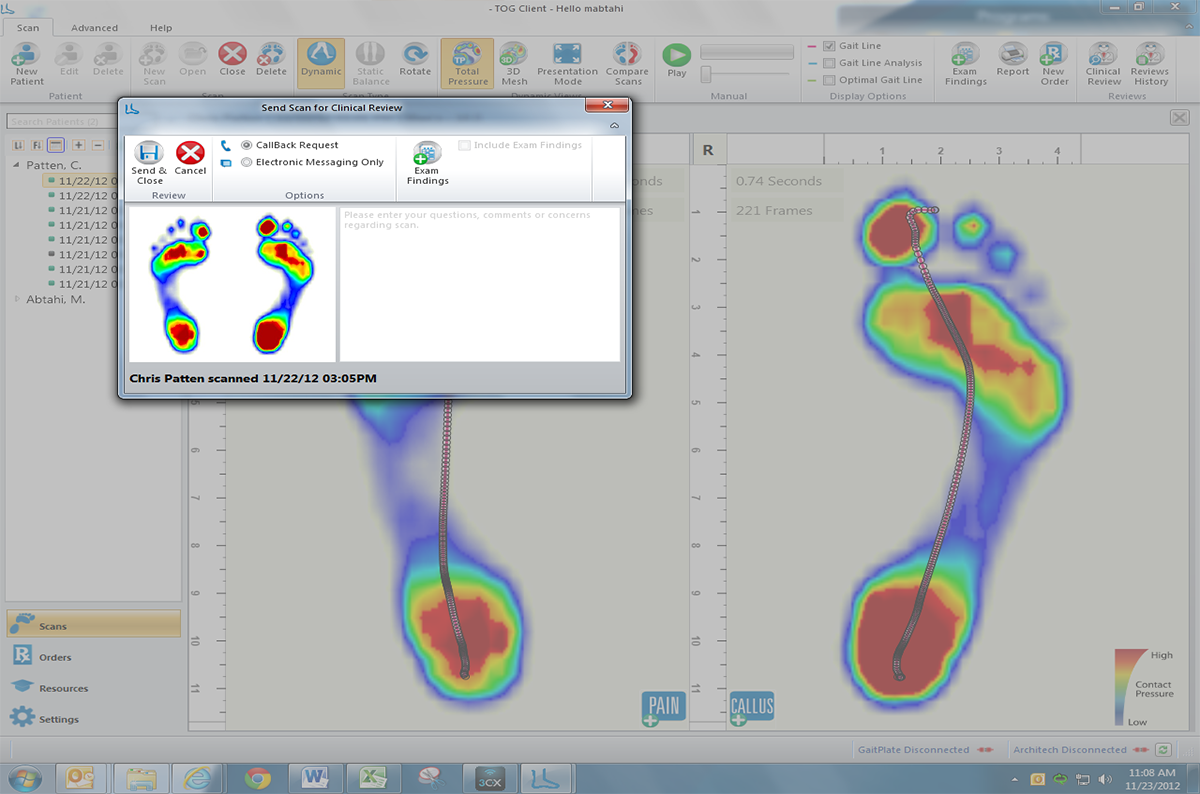Image resolution: width=1200 pixels, height=794 pixels.
Task: Click Send & Close in the review dialog
Action: (149, 160)
